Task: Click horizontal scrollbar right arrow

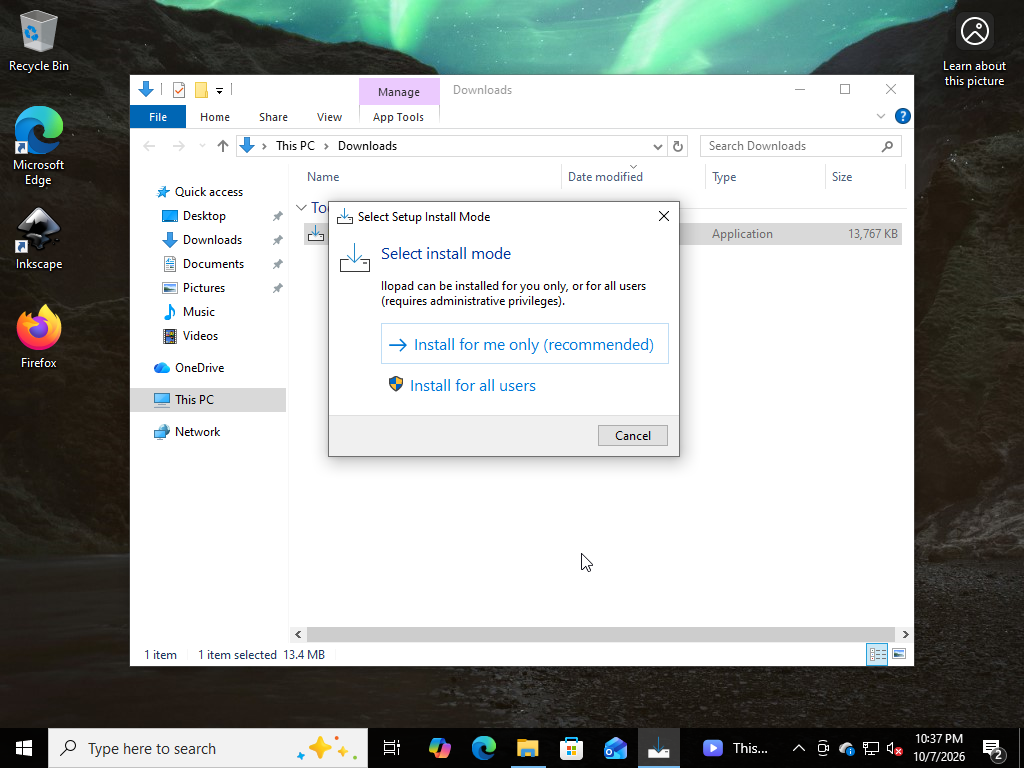Action: [x=905, y=634]
